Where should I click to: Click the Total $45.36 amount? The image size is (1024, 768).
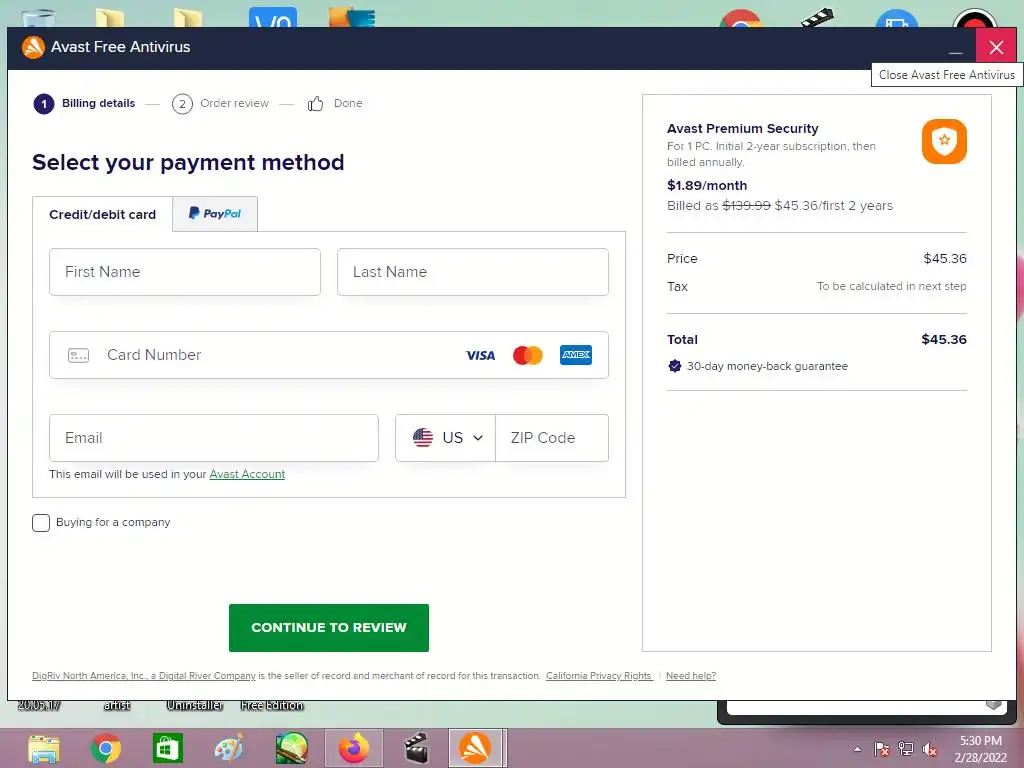point(944,340)
